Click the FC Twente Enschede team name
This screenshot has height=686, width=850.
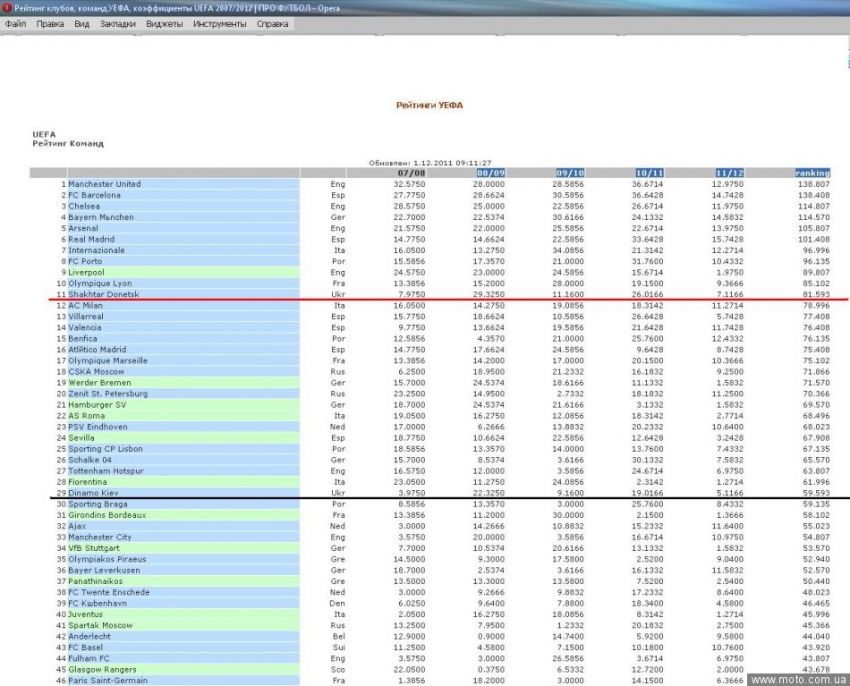[109, 592]
